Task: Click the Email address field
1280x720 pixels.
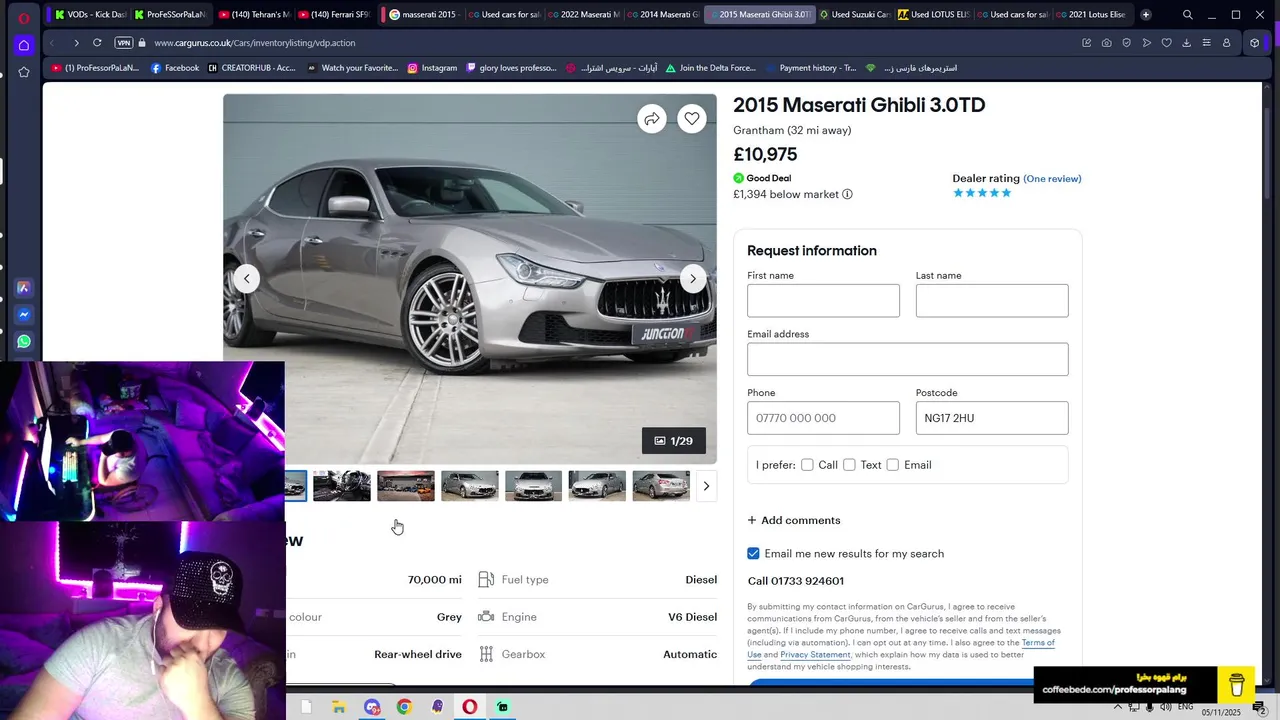Action: tap(908, 360)
